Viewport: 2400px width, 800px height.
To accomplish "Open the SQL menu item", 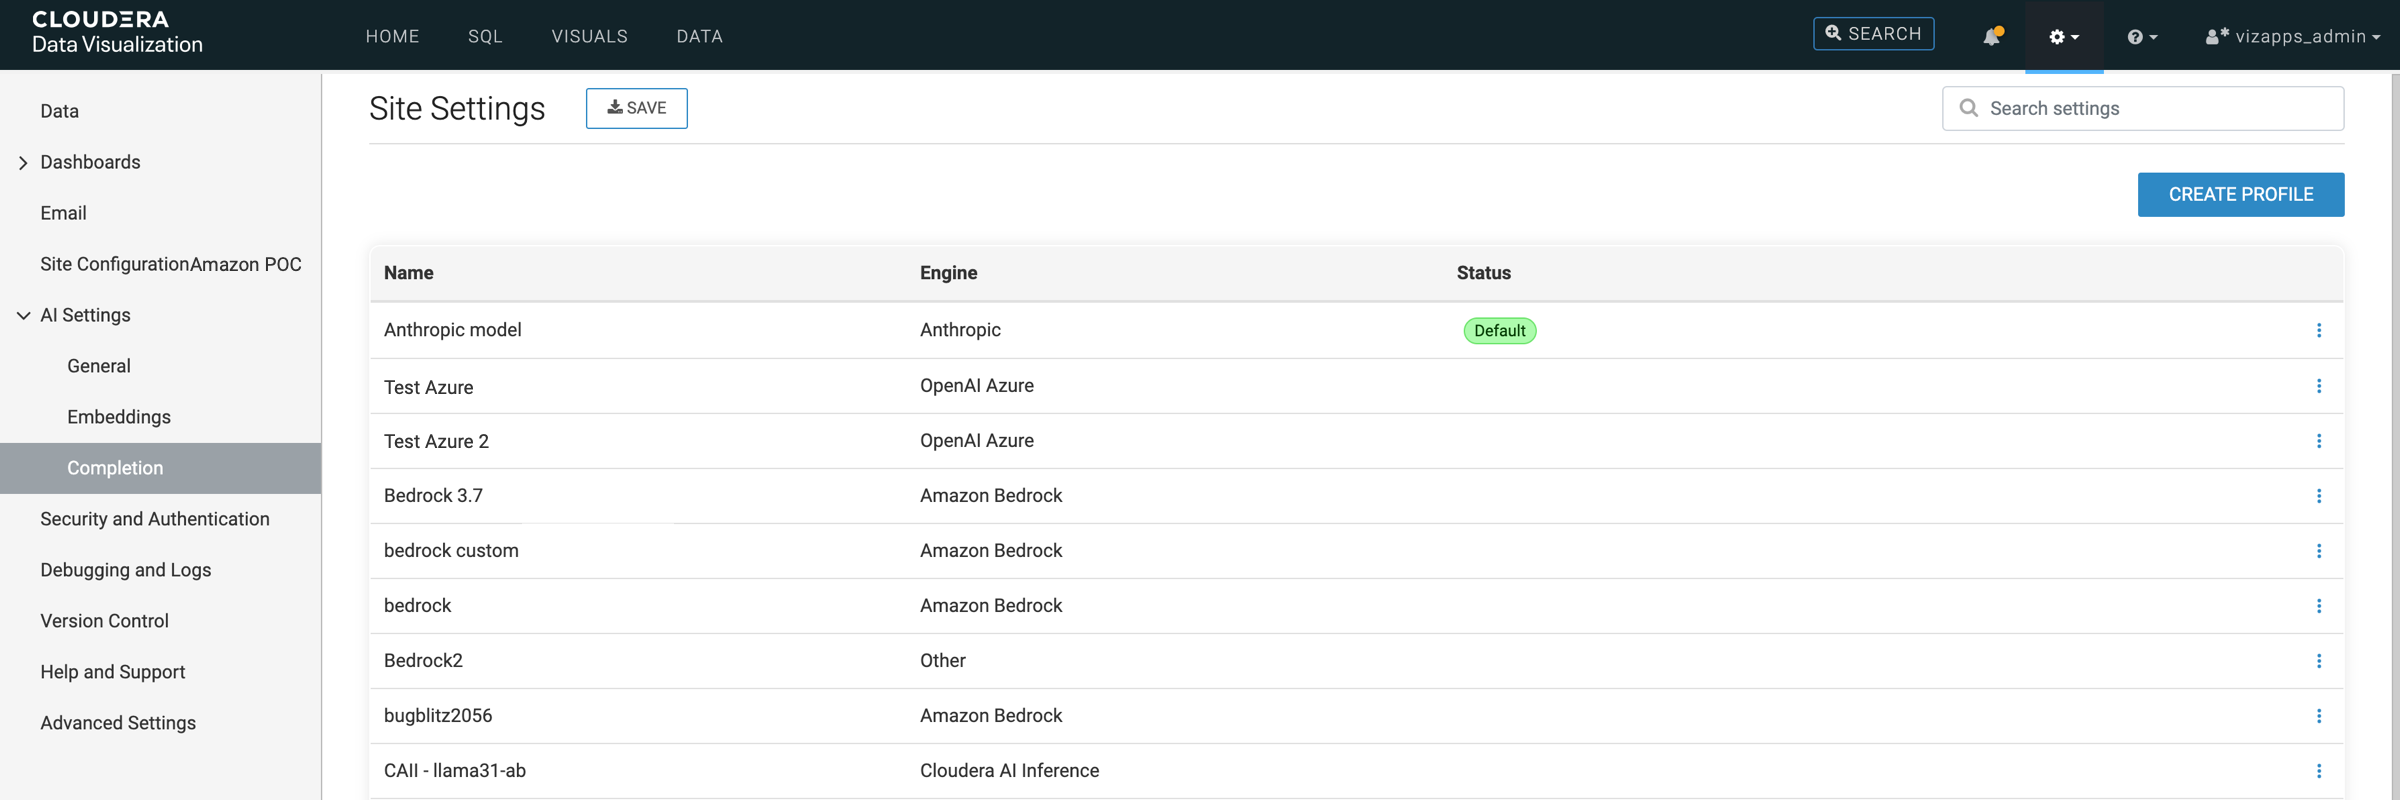I will [485, 37].
